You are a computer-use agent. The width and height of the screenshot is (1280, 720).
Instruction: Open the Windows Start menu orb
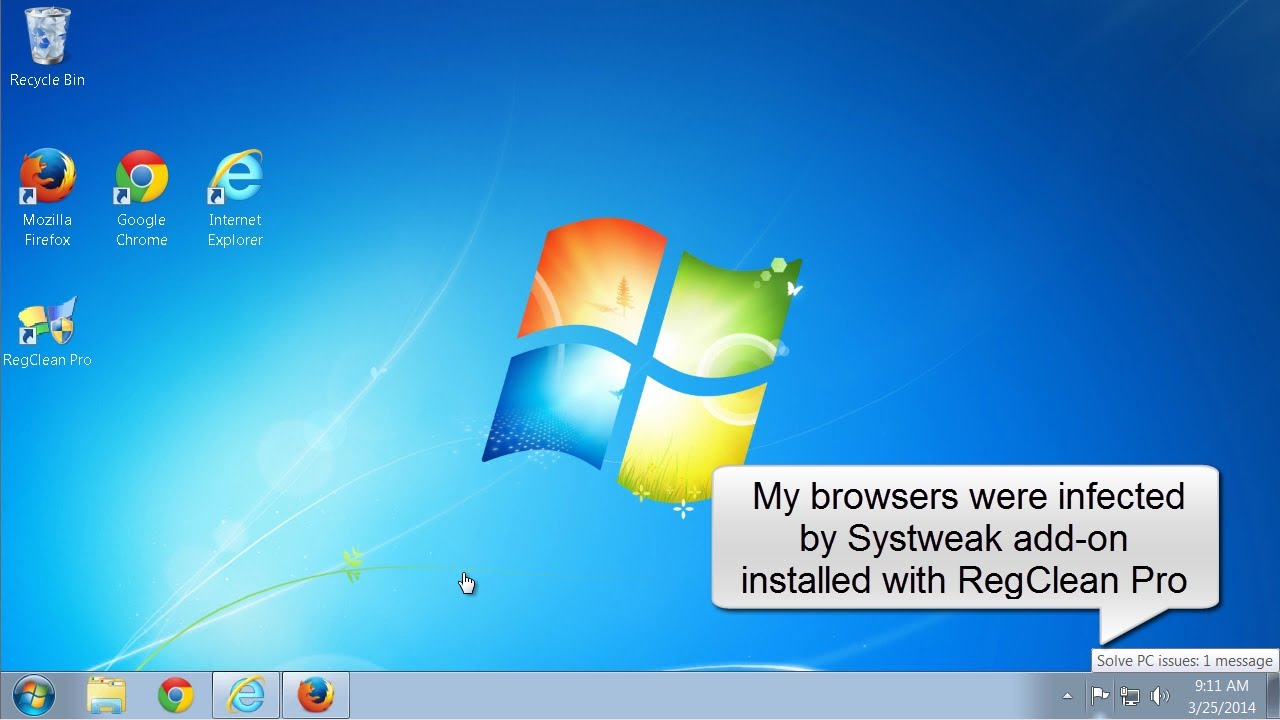pos(34,695)
